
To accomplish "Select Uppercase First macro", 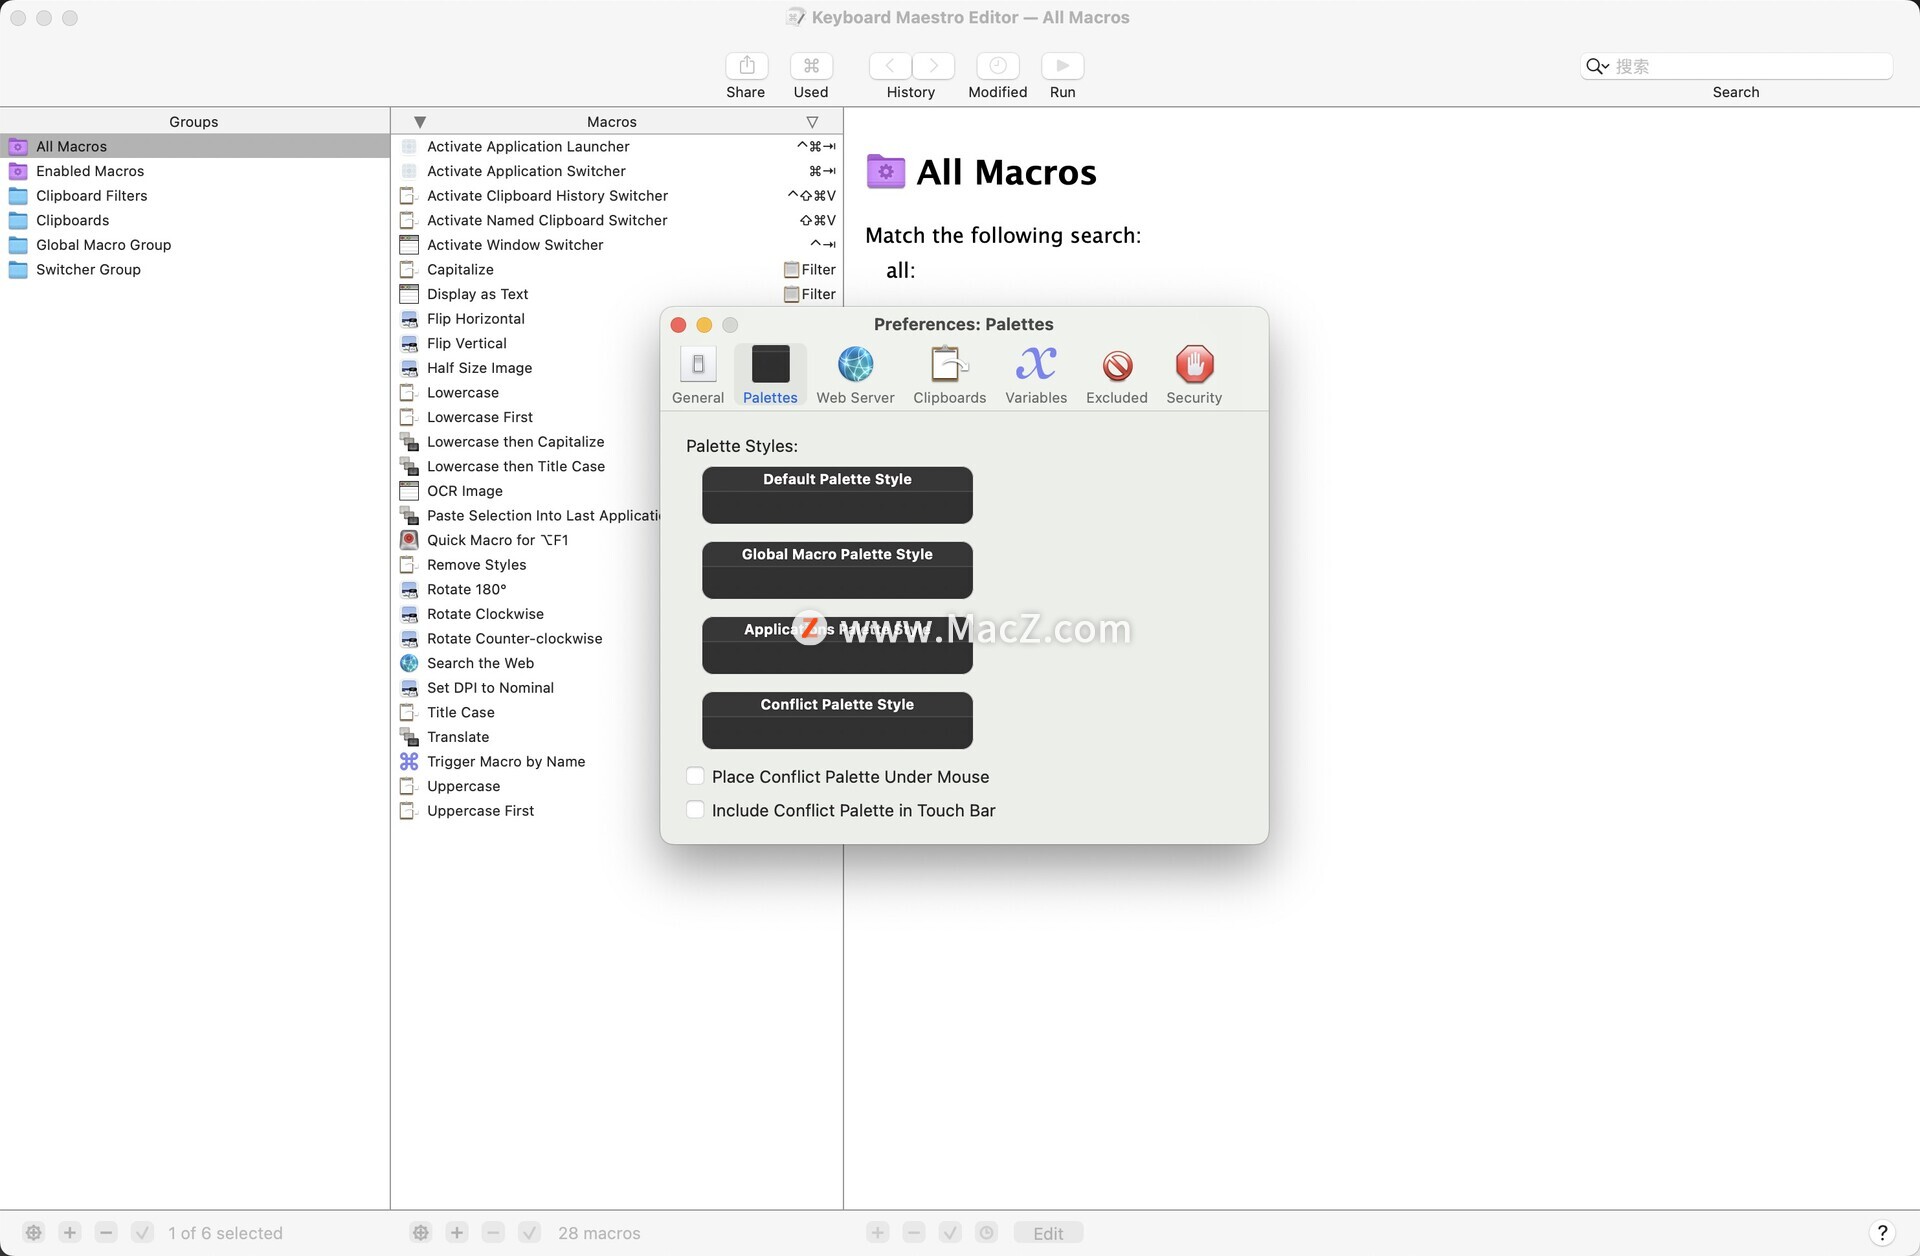I will coord(526,811).
